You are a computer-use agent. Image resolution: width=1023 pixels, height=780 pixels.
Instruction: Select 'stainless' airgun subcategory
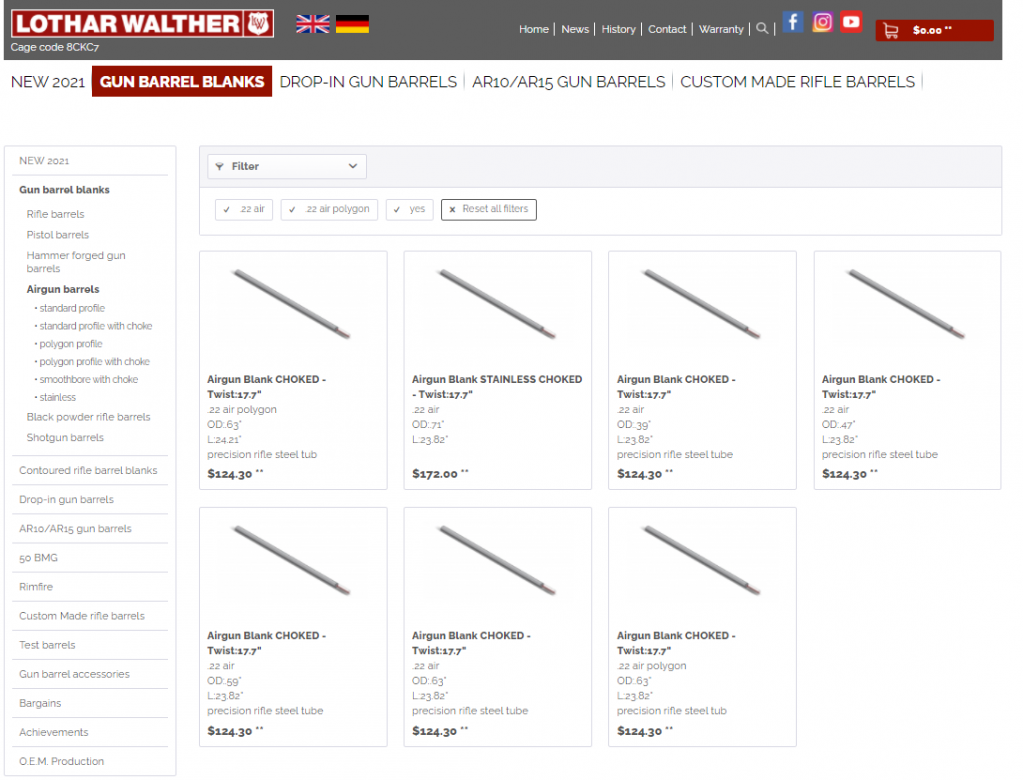click(57, 397)
